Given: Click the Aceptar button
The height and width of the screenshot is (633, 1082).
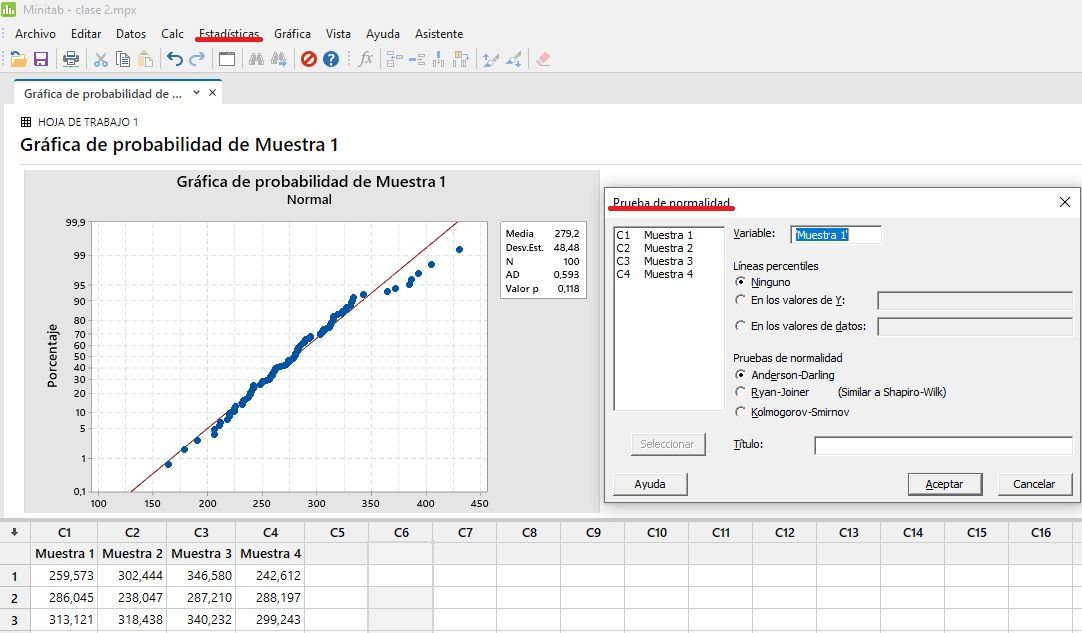Looking at the screenshot, I should 944,484.
